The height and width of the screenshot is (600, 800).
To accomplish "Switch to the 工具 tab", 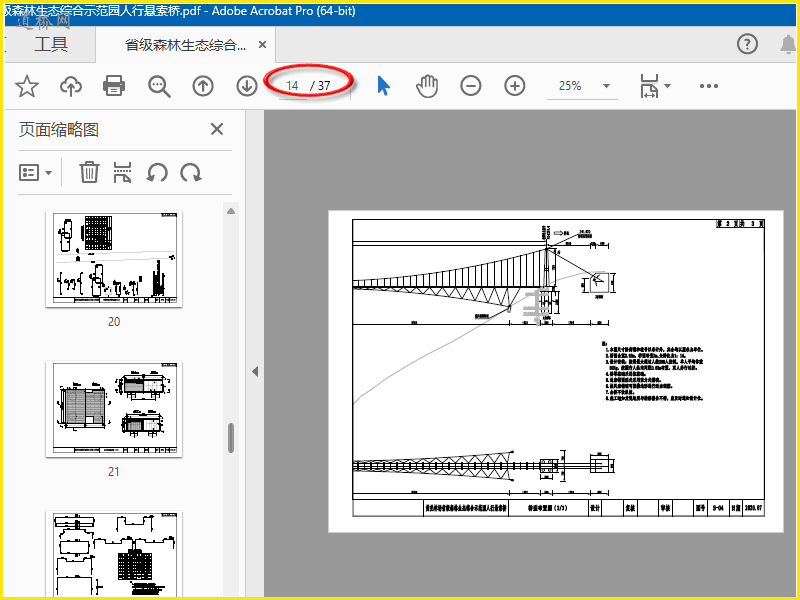I will tap(51, 44).
